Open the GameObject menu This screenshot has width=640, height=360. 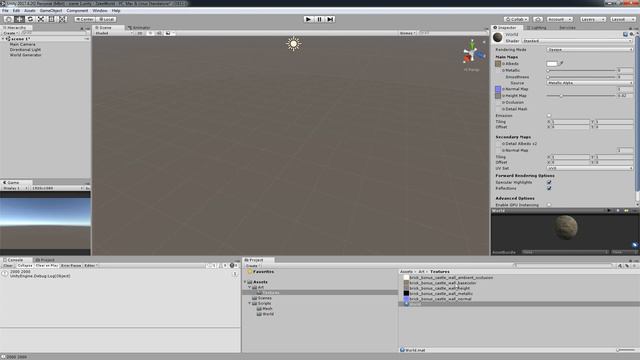click(51, 11)
